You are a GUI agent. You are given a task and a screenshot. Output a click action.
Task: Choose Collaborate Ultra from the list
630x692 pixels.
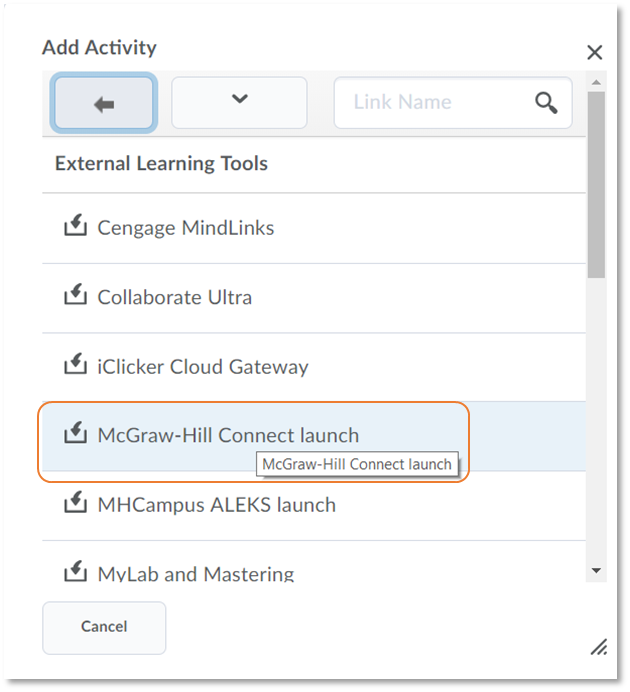pyautogui.click(x=314, y=298)
